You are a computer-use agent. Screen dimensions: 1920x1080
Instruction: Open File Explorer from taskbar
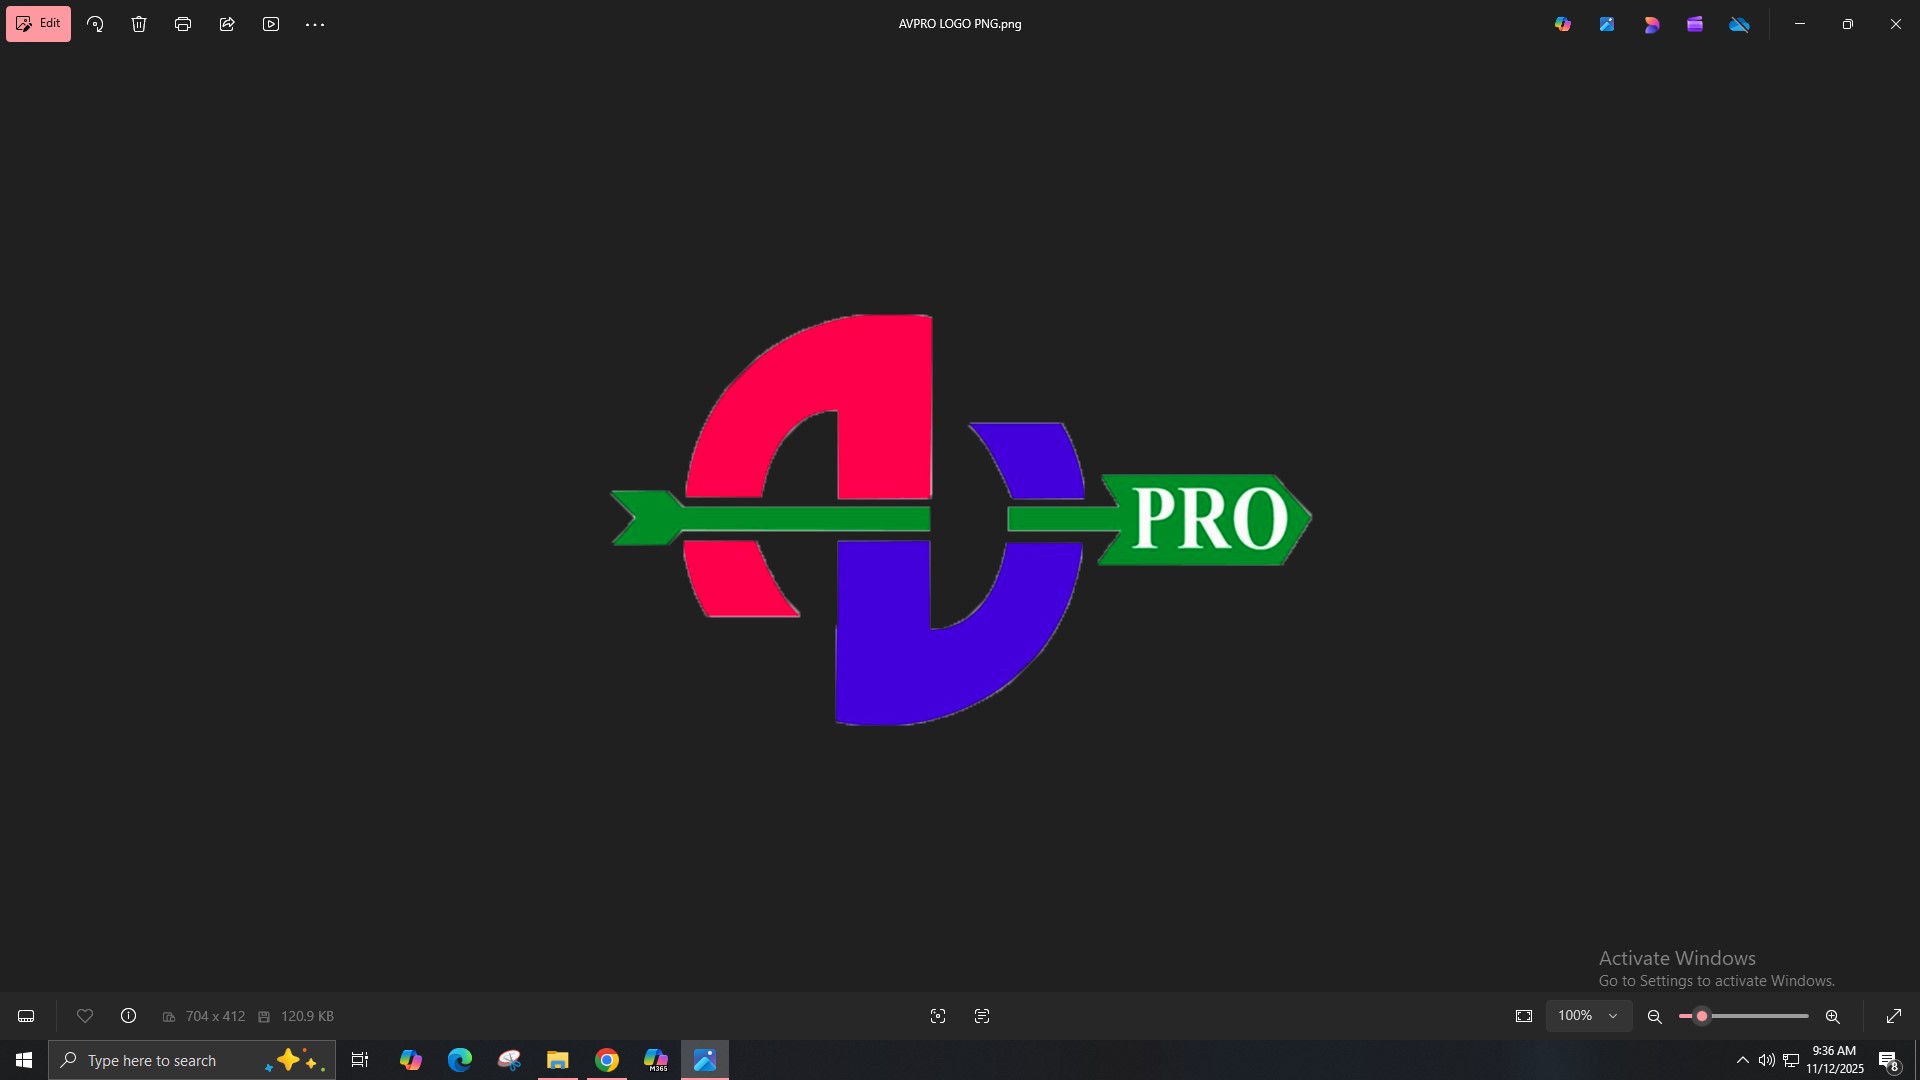(557, 1060)
